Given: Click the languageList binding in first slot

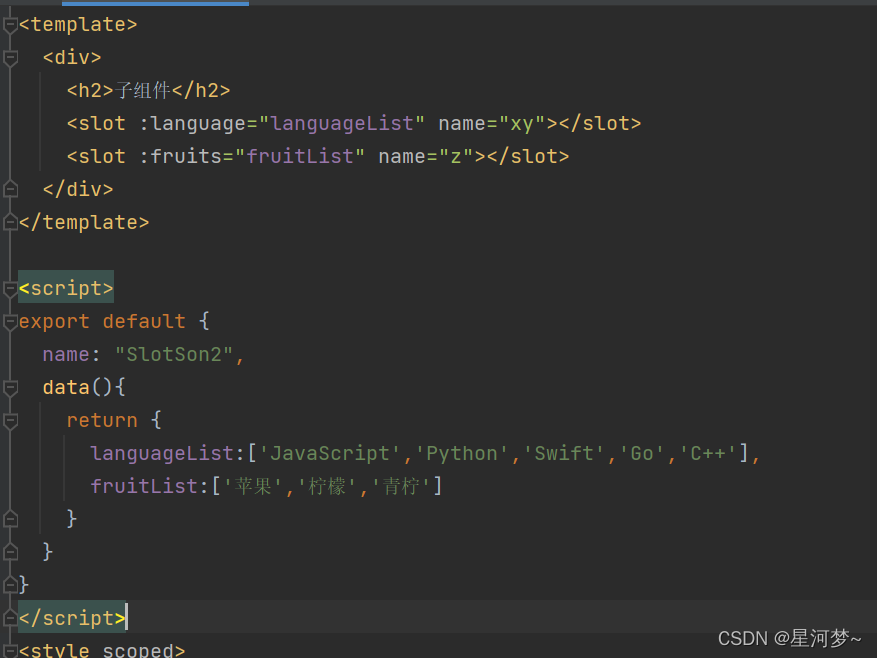Looking at the screenshot, I should (x=342, y=123).
